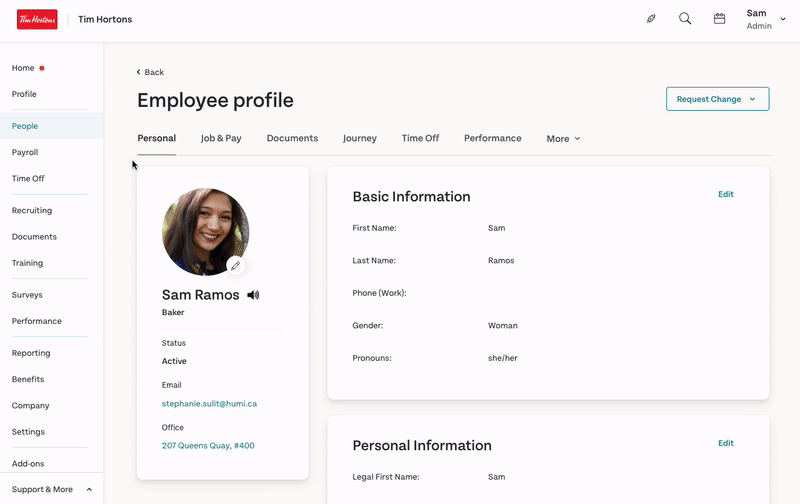Switch to the Time Off tab
This screenshot has height=504, width=800.
[420, 138]
